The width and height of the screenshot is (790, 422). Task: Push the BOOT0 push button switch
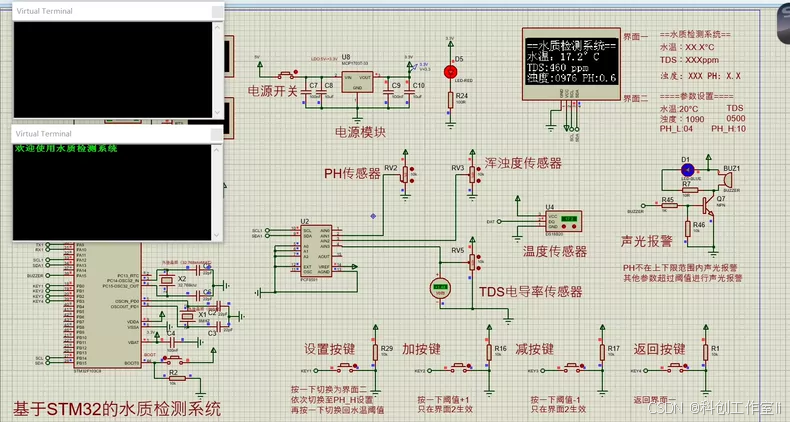(x=174, y=360)
